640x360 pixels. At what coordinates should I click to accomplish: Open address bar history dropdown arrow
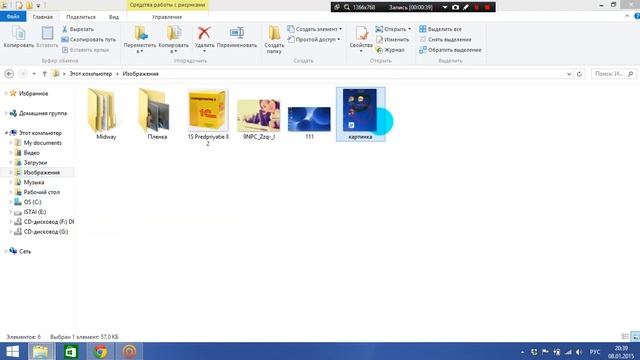(x=569, y=74)
